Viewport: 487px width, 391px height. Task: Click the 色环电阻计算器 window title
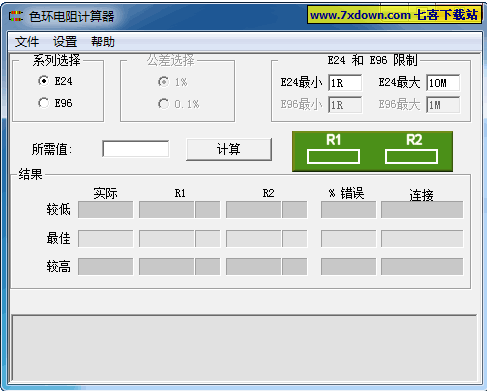click(x=72, y=16)
